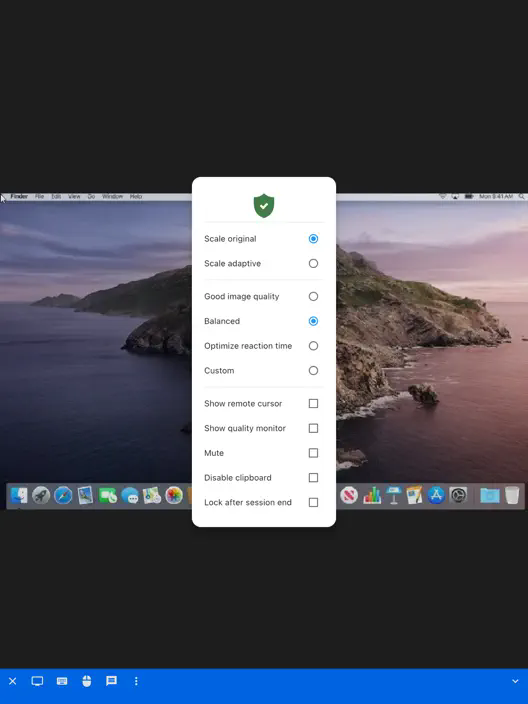The width and height of the screenshot is (528, 704).
Task: Launch Safari from the remote dock
Action: click(63, 495)
